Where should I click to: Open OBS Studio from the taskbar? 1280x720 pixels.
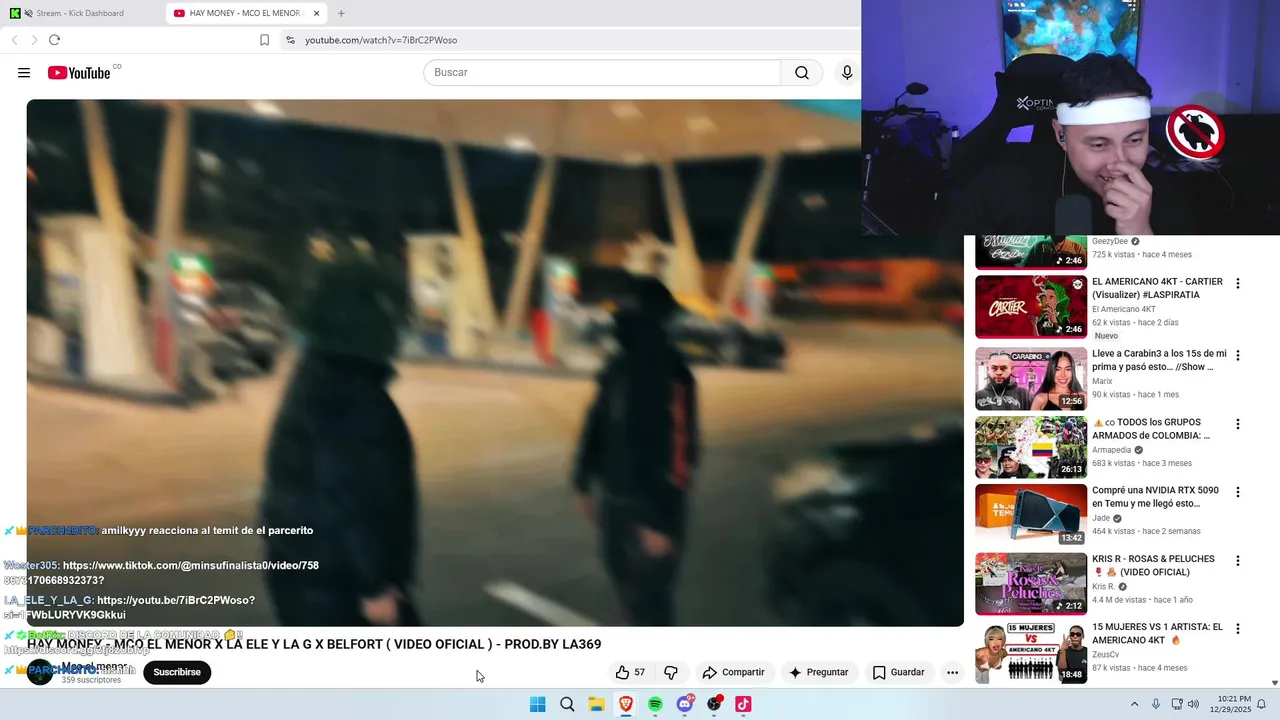tap(714, 704)
